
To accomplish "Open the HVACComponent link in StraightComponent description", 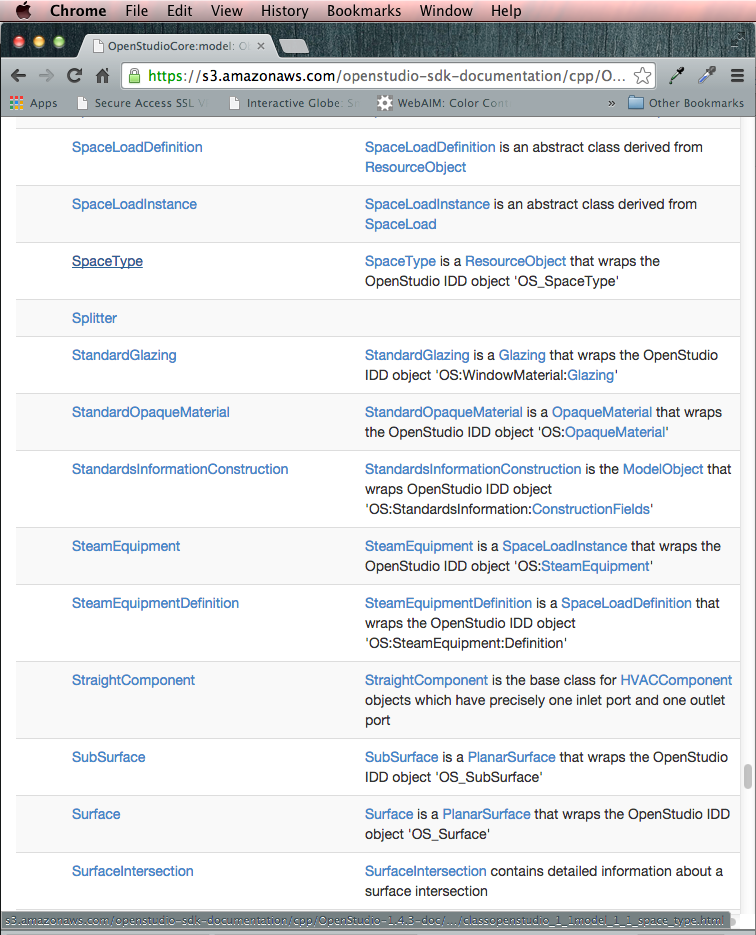I will pos(676,680).
